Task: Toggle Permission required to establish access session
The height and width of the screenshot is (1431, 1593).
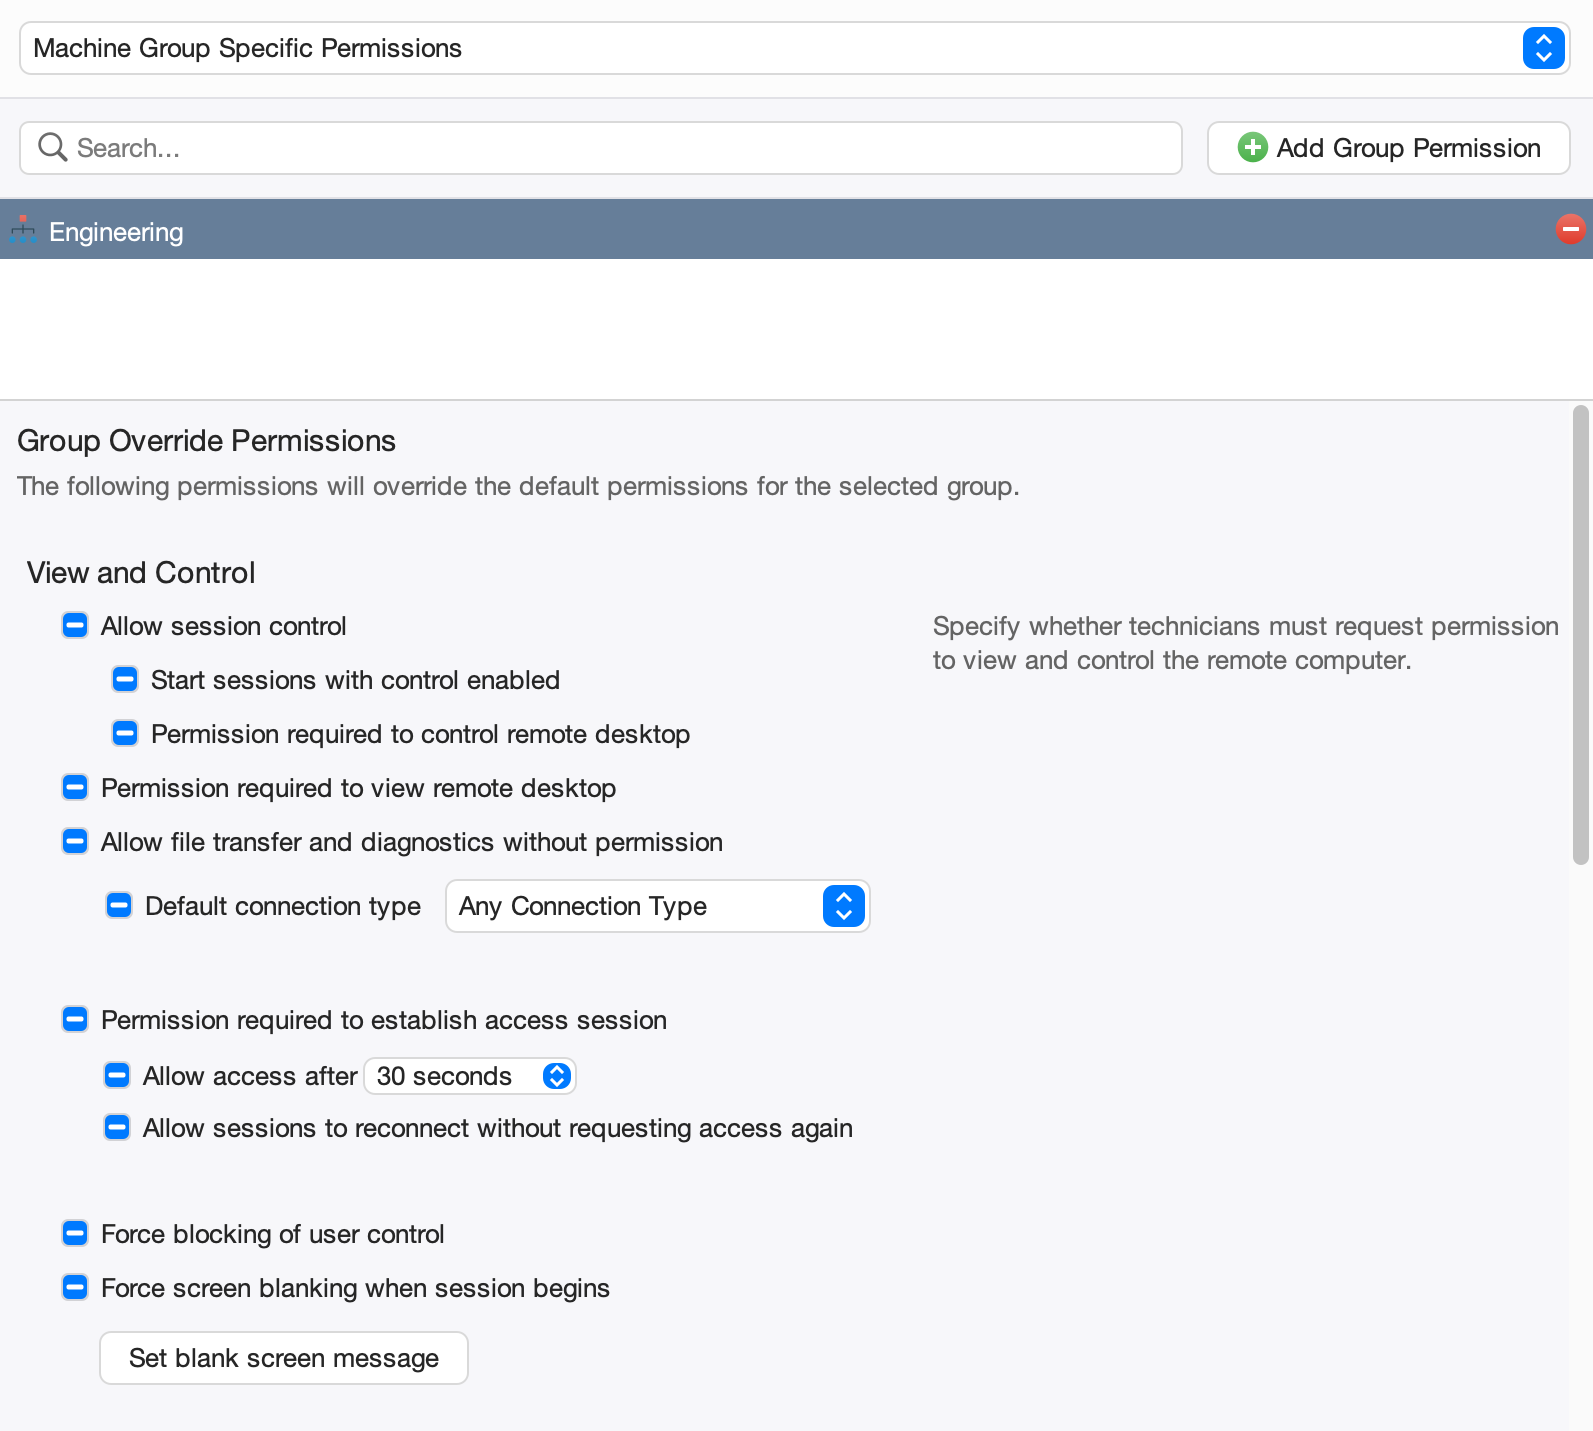Action: [75, 1020]
